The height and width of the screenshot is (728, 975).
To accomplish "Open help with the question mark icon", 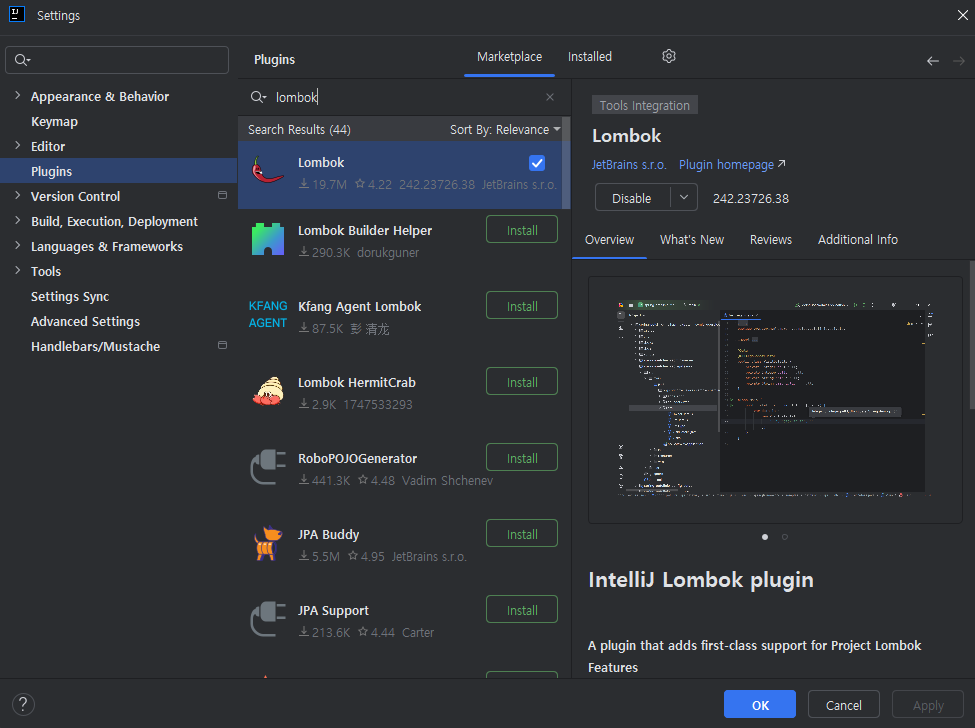I will click(23, 704).
